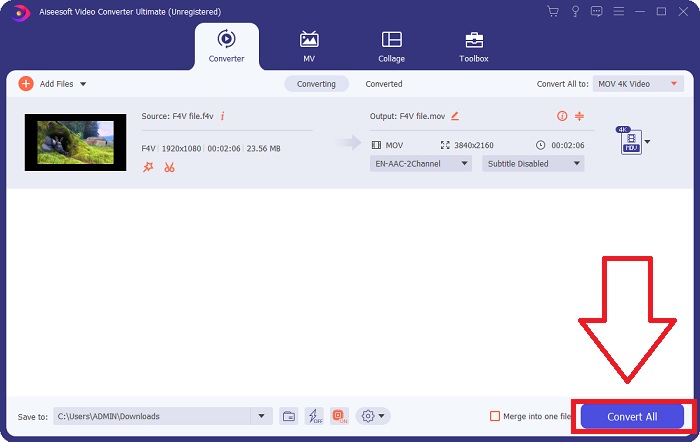Open the Edit effects star-wand icon
The height and width of the screenshot is (442, 700).
[x=148, y=167]
